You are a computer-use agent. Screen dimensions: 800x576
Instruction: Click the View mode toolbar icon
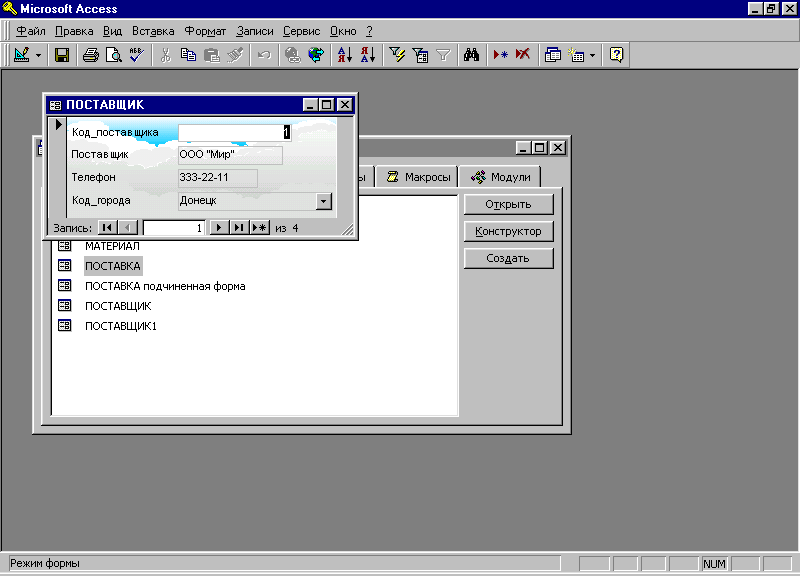pos(21,55)
